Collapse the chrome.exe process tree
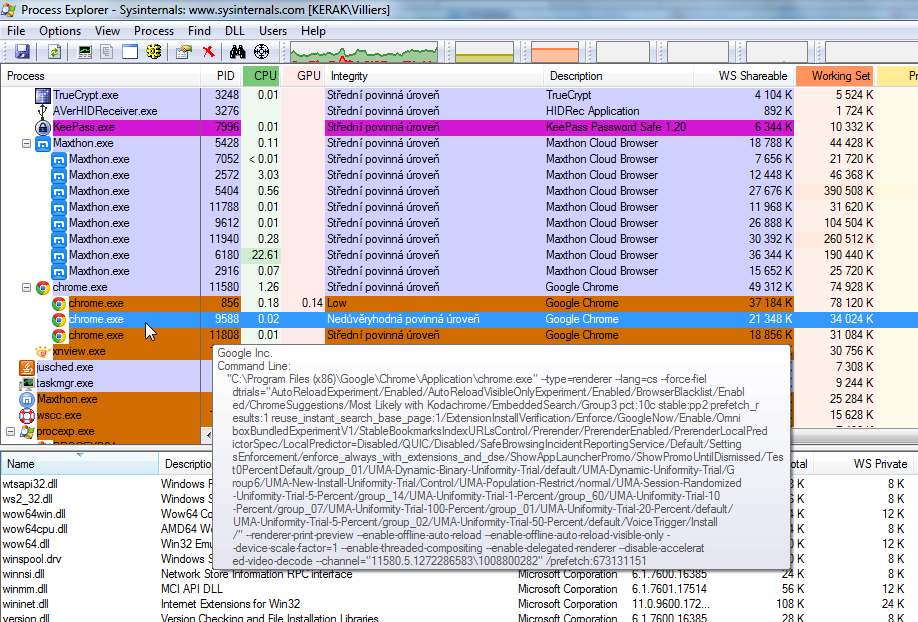The height and width of the screenshot is (622, 918). [26, 288]
